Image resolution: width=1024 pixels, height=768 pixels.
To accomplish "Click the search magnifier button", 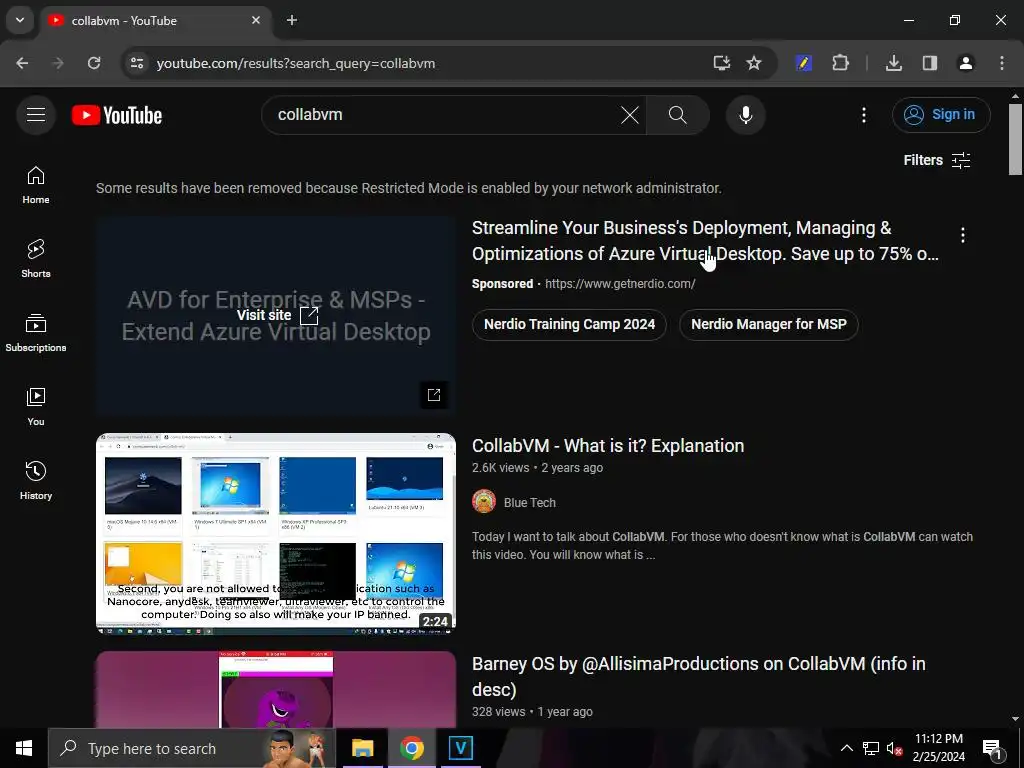I will point(678,115).
